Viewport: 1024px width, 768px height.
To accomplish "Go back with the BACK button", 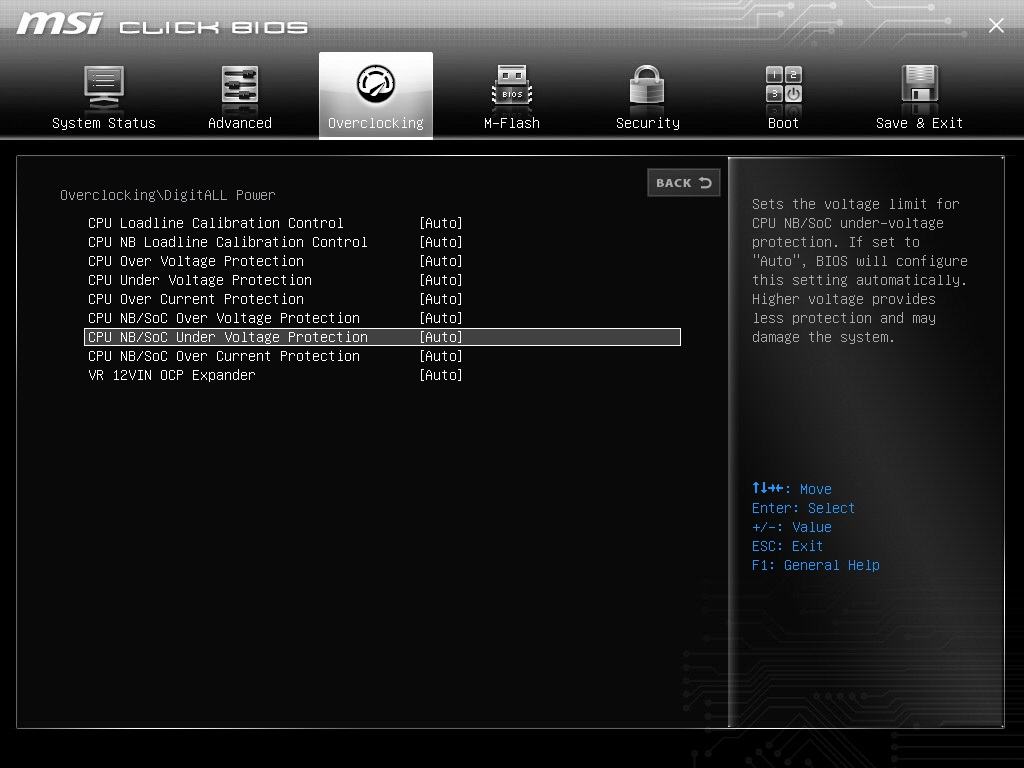I will pos(684,183).
